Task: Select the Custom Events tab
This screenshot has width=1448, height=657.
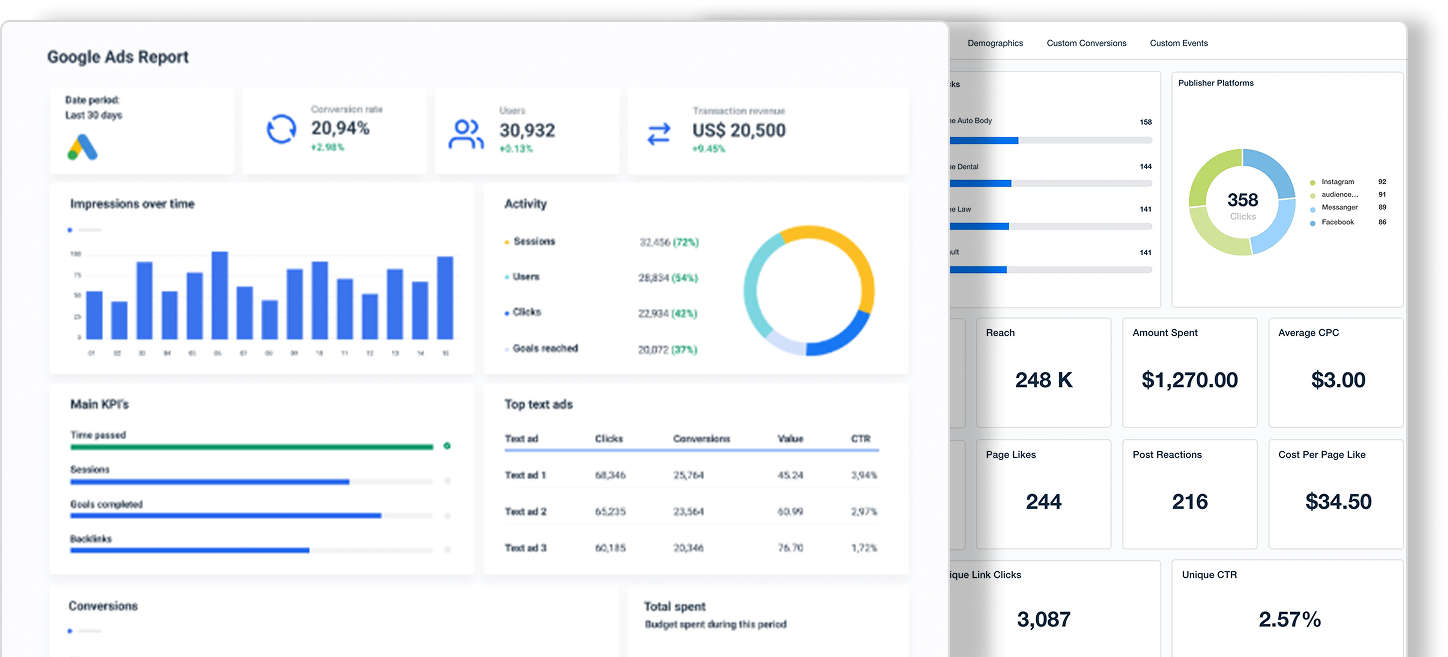Action: pos(1178,43)
